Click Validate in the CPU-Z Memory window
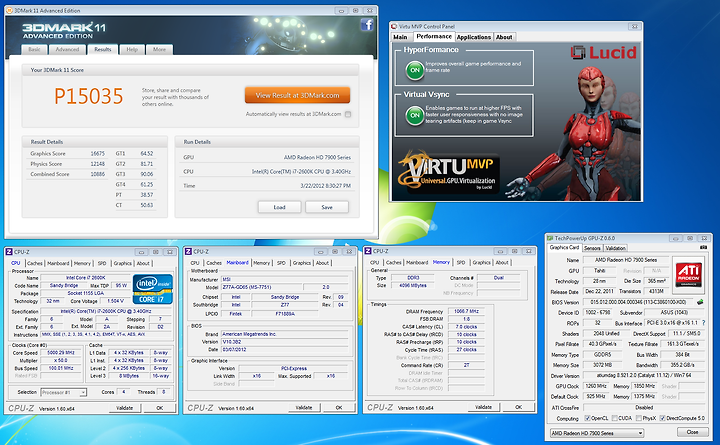This screenshot has height=445, width=720. coord(484,407)
